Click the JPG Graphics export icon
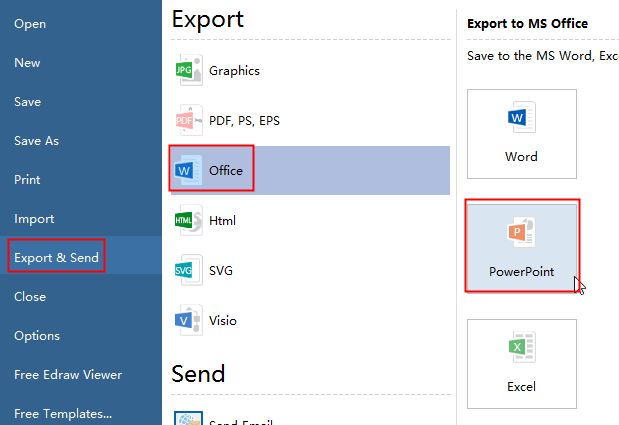619x425 pixels. coord(185,71)
